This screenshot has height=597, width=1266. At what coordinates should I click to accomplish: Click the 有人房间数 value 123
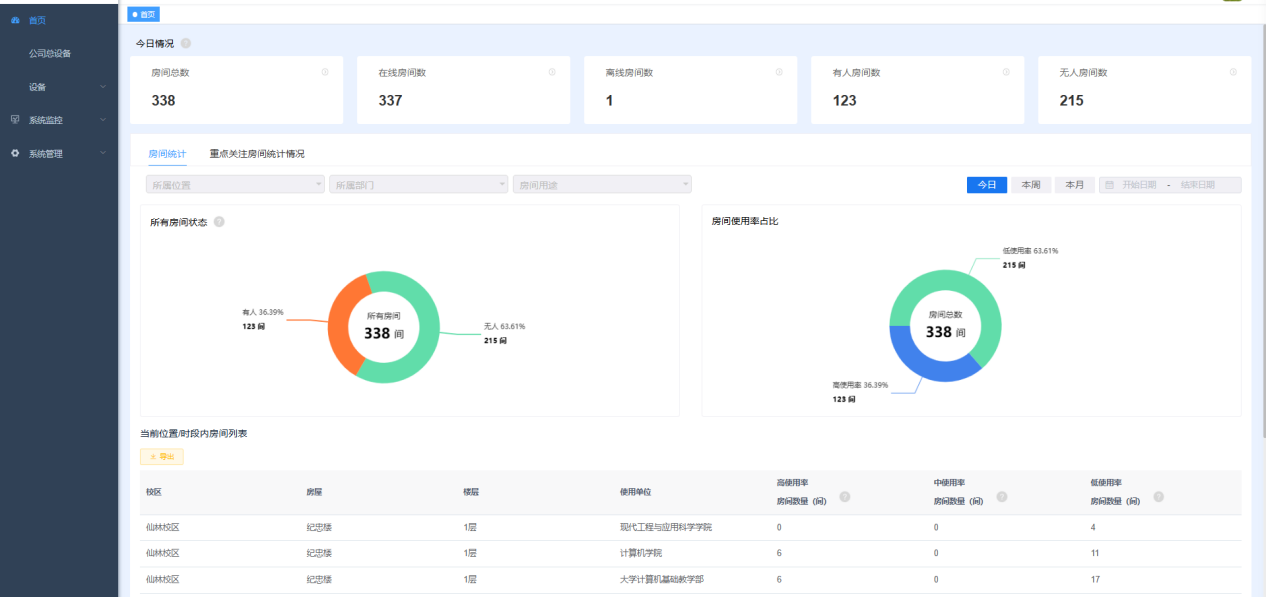click(x=845, y=101)
